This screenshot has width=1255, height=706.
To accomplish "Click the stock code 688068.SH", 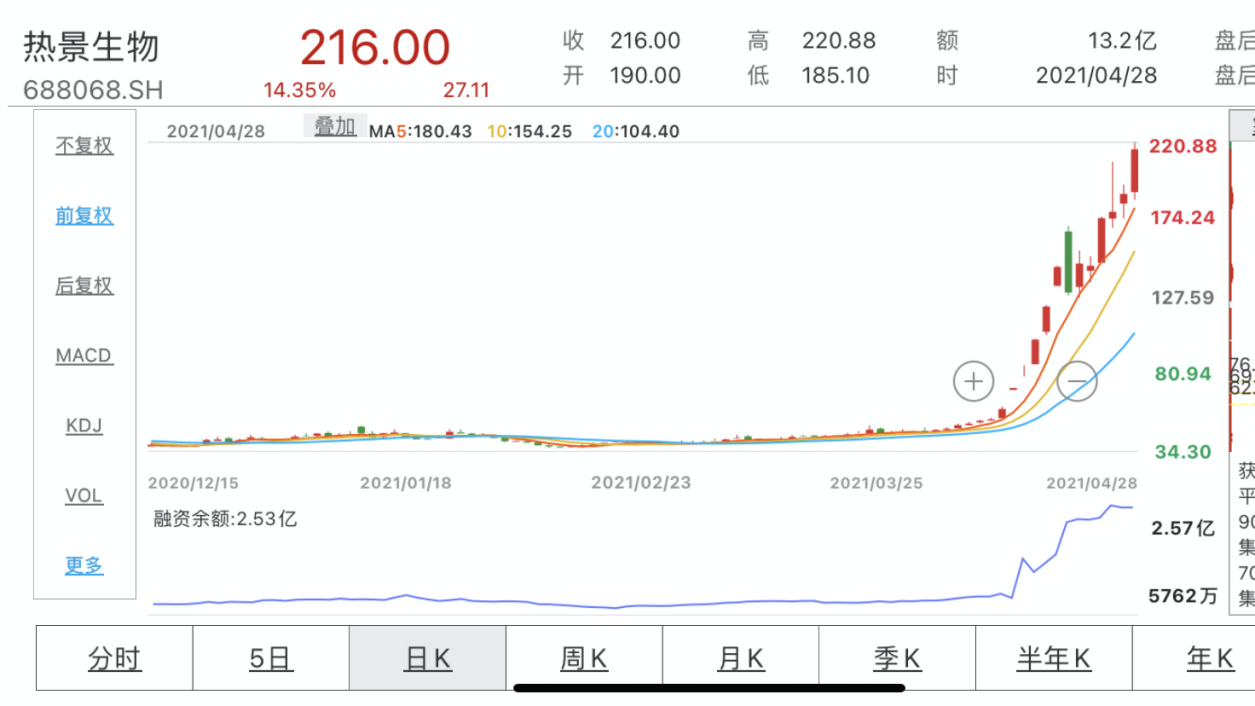I will point(93,90).
